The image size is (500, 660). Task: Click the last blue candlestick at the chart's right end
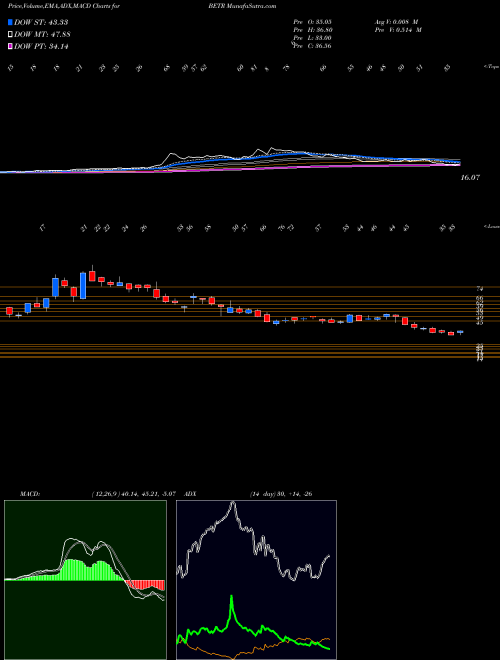coord(460,332)
